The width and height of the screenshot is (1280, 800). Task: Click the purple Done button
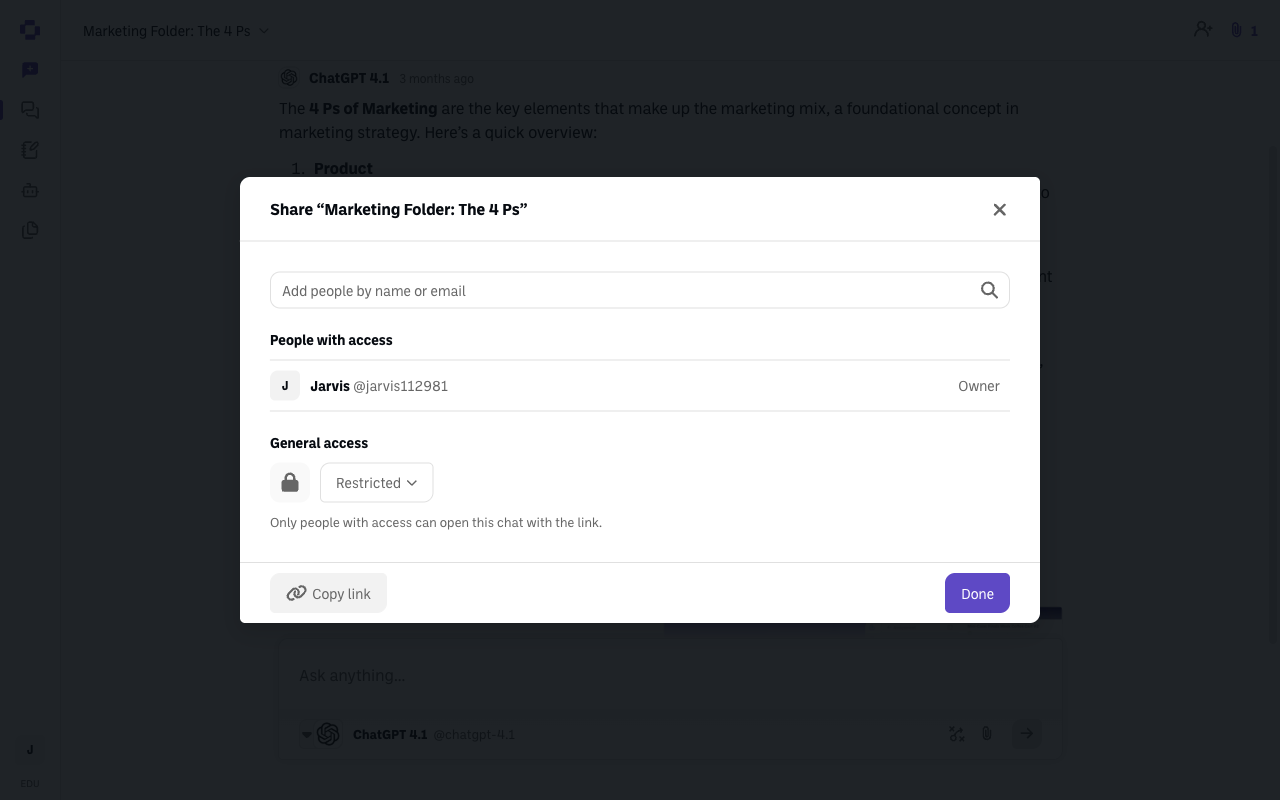coord(977,593)
